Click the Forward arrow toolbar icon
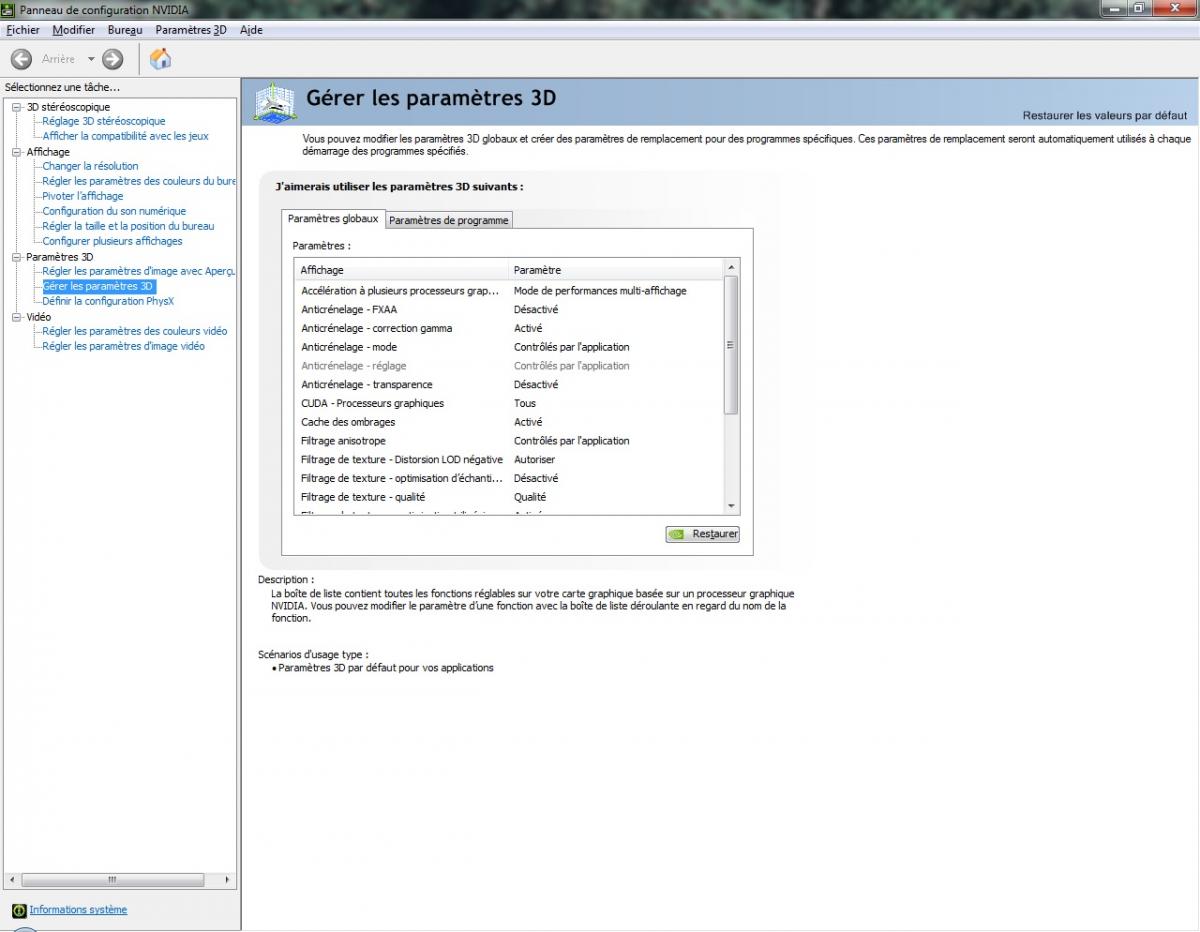Screen dimensions: 1200x932 pos(113,59)
